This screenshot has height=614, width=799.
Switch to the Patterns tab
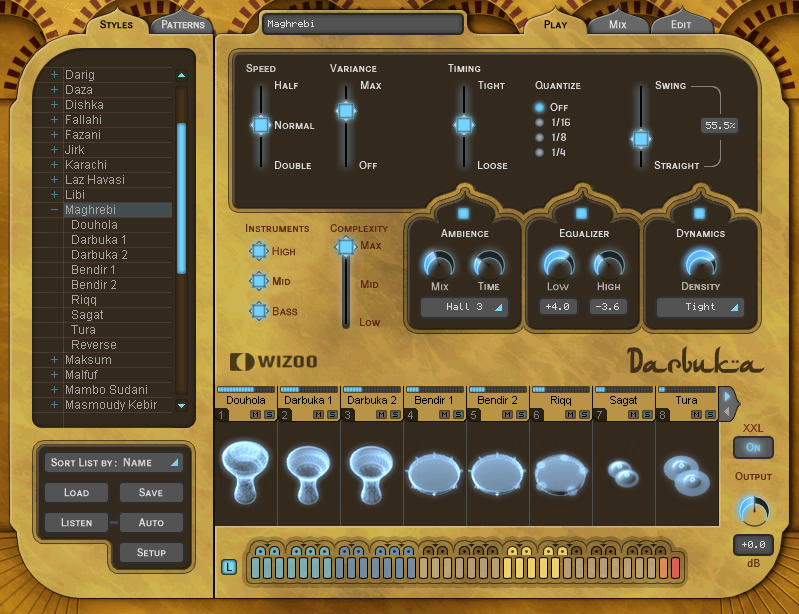click(x=182, y=24)
